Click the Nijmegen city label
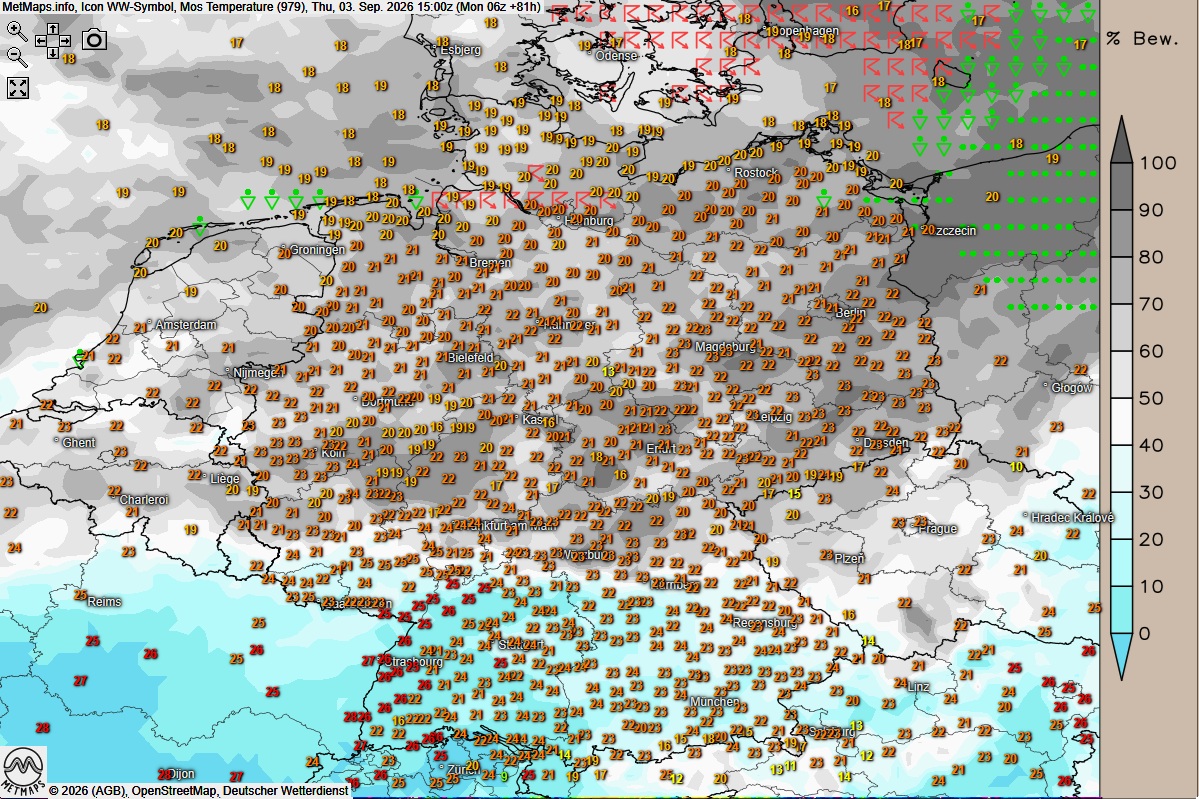This screenshot has width=1199, height=799. [x=256, y=373]
